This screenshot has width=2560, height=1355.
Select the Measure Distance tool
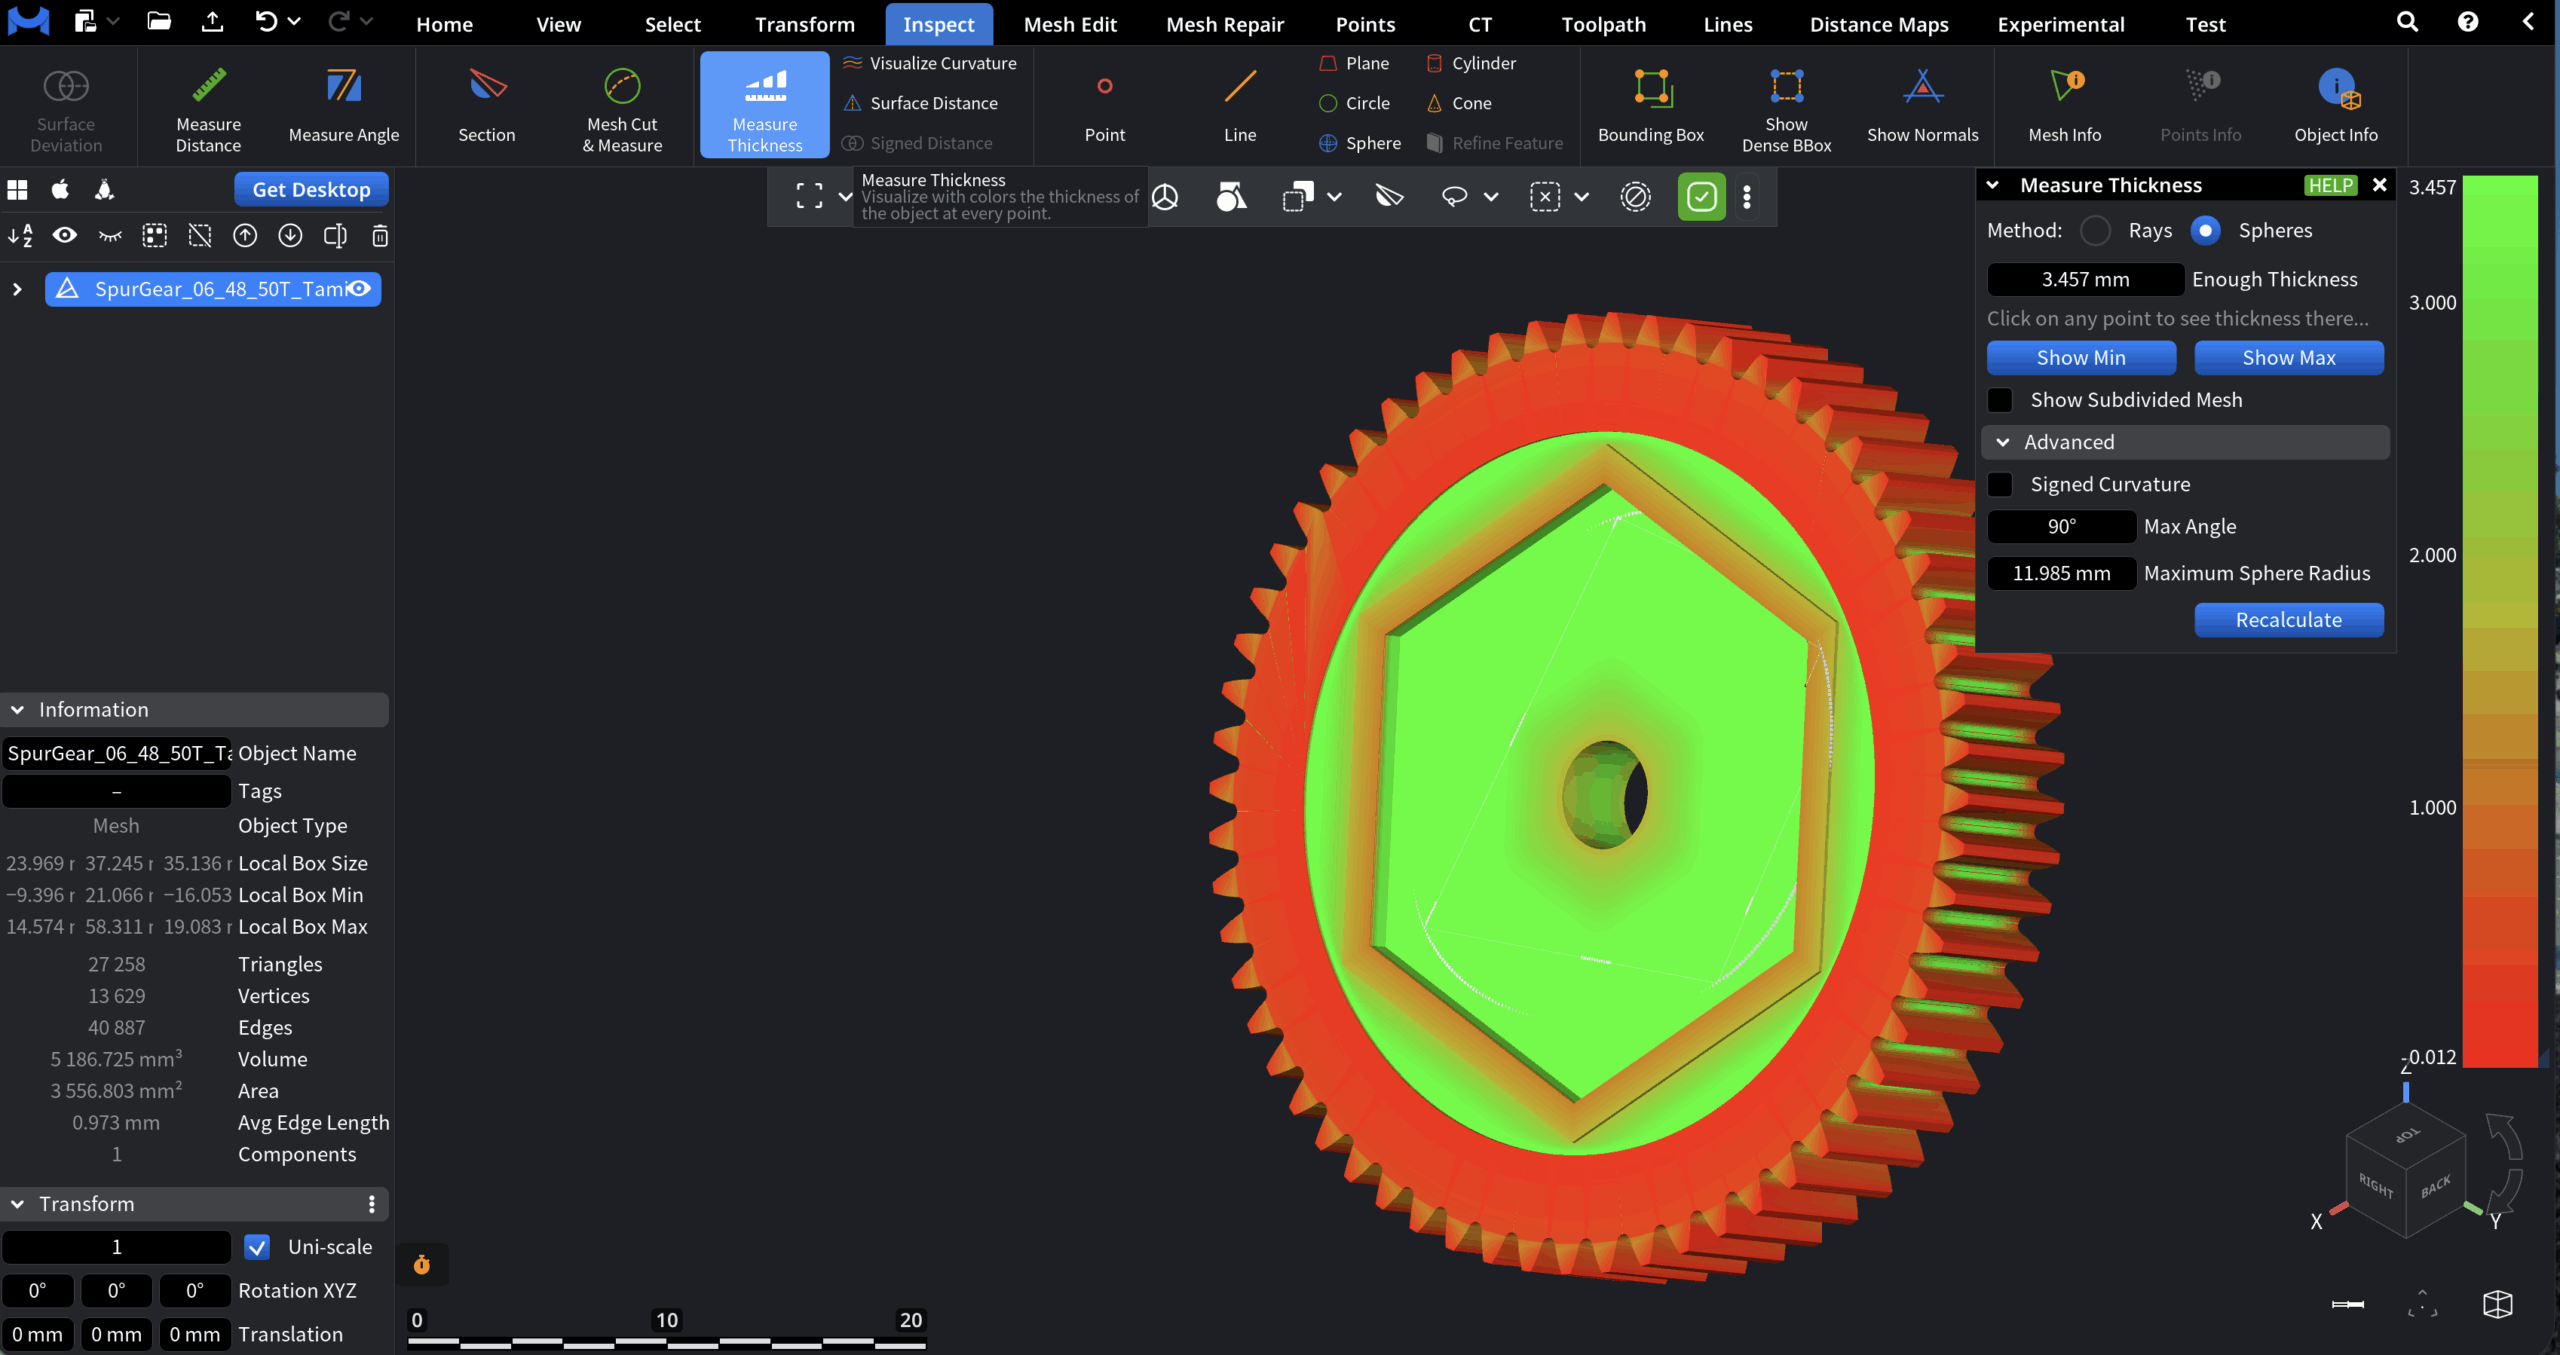[207, 105]
